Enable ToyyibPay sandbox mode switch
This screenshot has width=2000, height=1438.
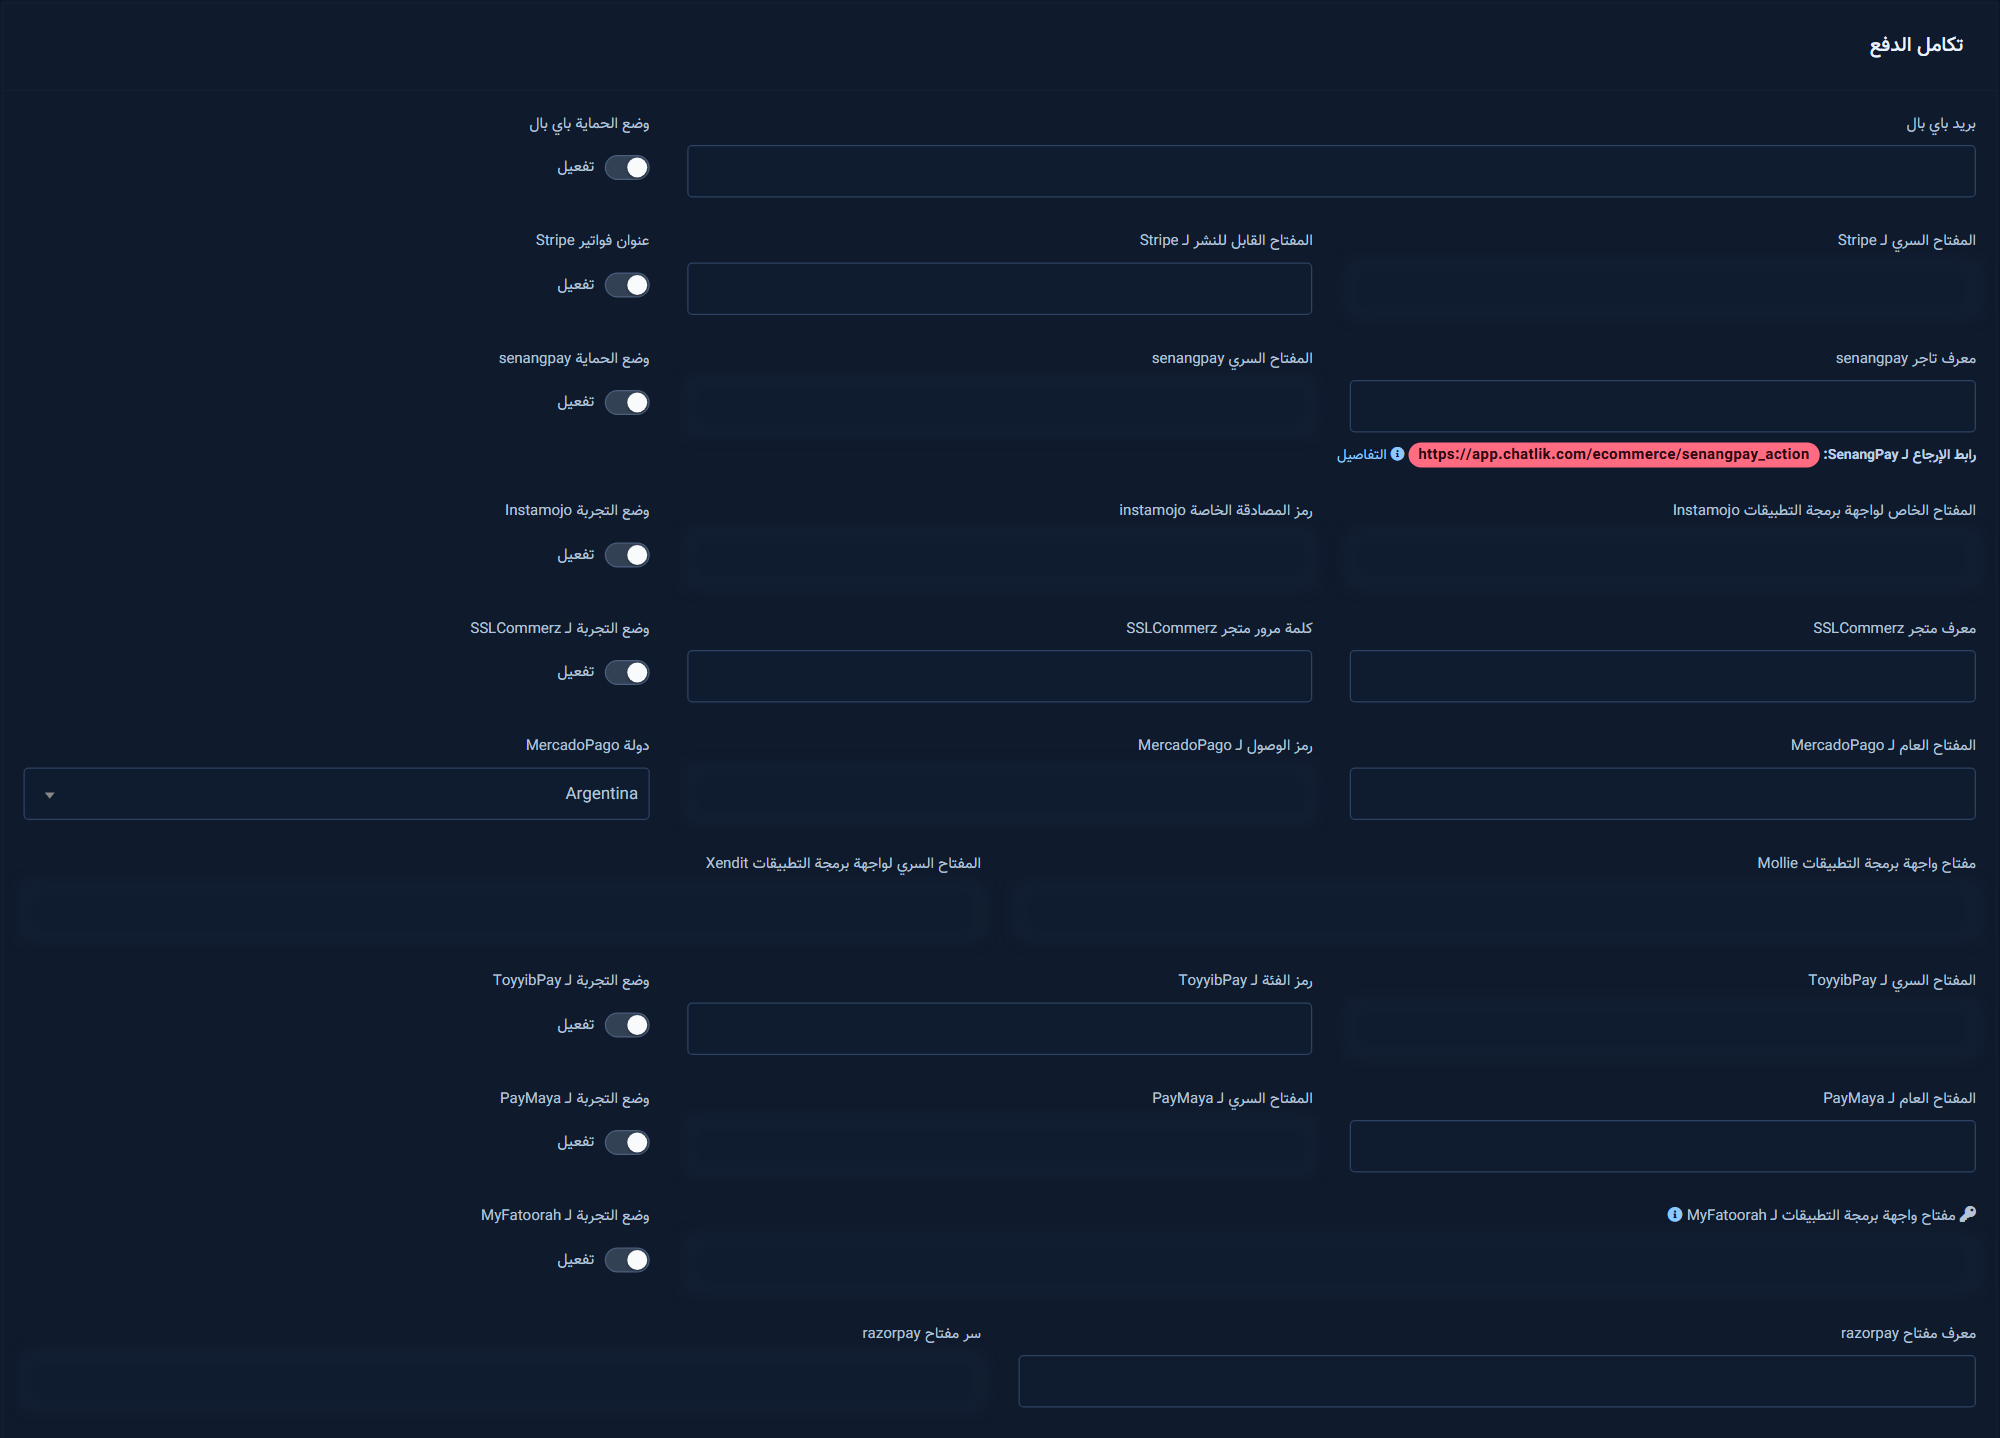627,1025
